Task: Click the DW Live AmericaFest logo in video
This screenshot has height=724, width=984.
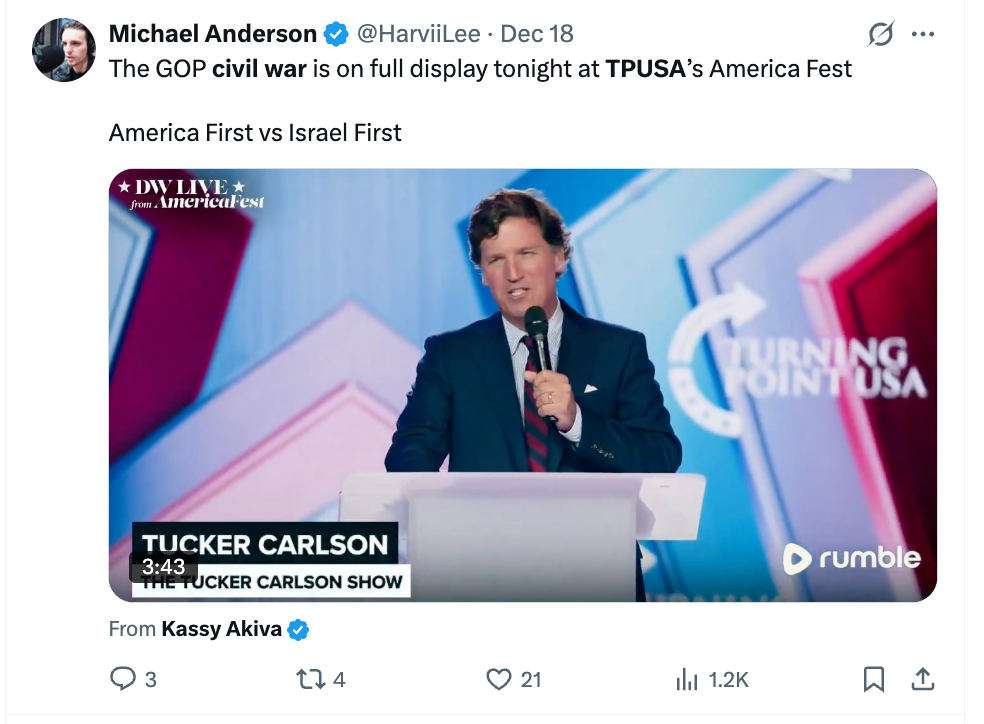Action: pyautogui.click(x=190, y=193)
